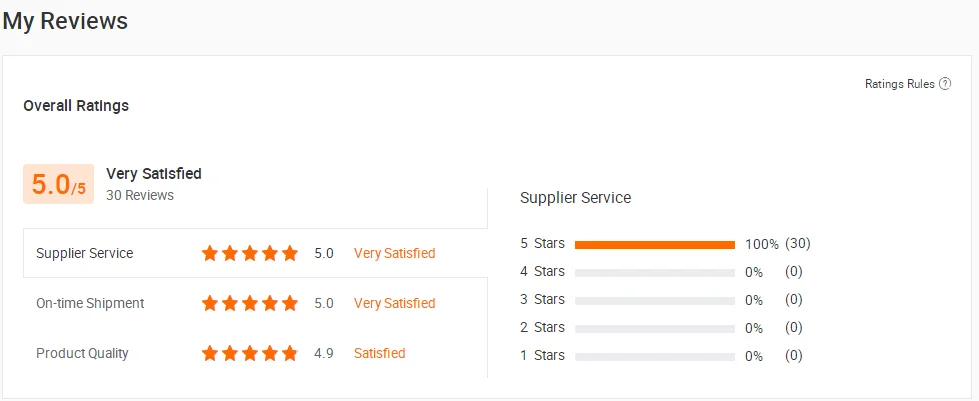Screen dimensions: 979x401
Task: Click the 100% (30) count for 5 Stars
Action: [x=778, y=244]
